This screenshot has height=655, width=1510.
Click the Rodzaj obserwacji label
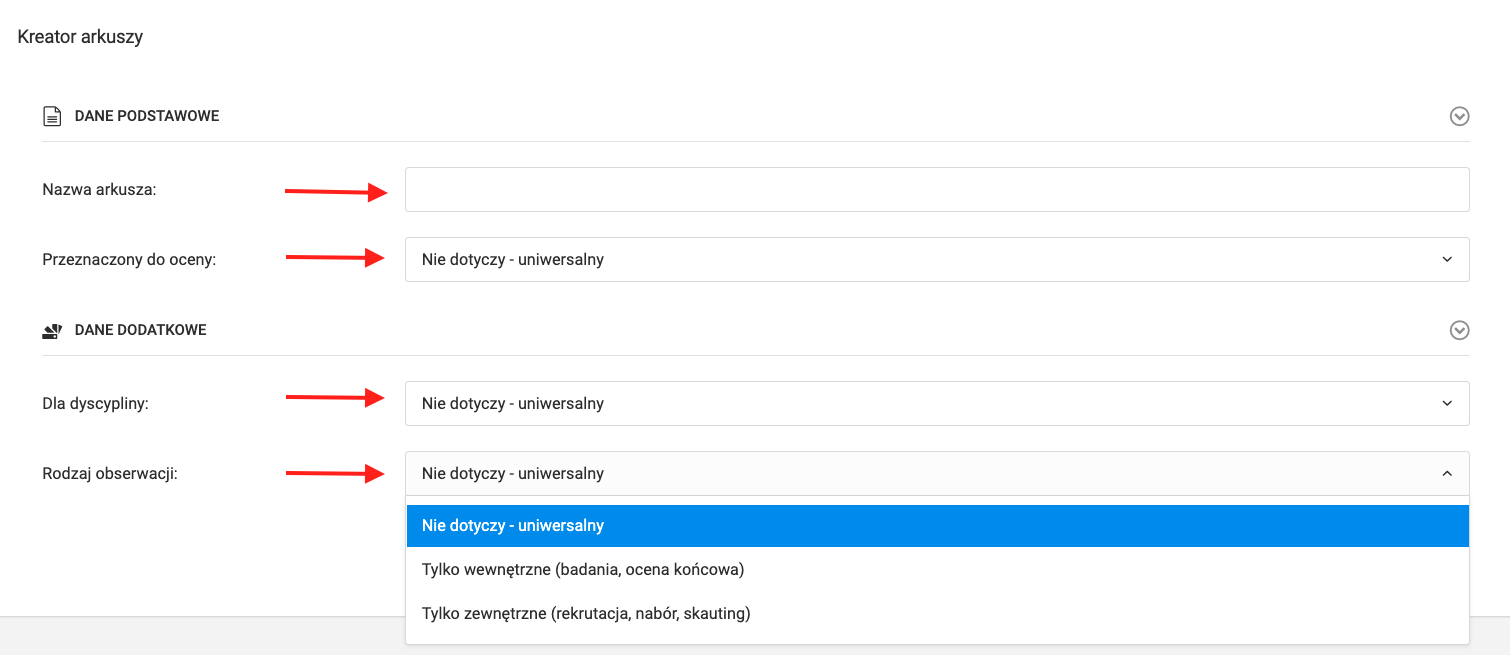[x=110, y=473]
